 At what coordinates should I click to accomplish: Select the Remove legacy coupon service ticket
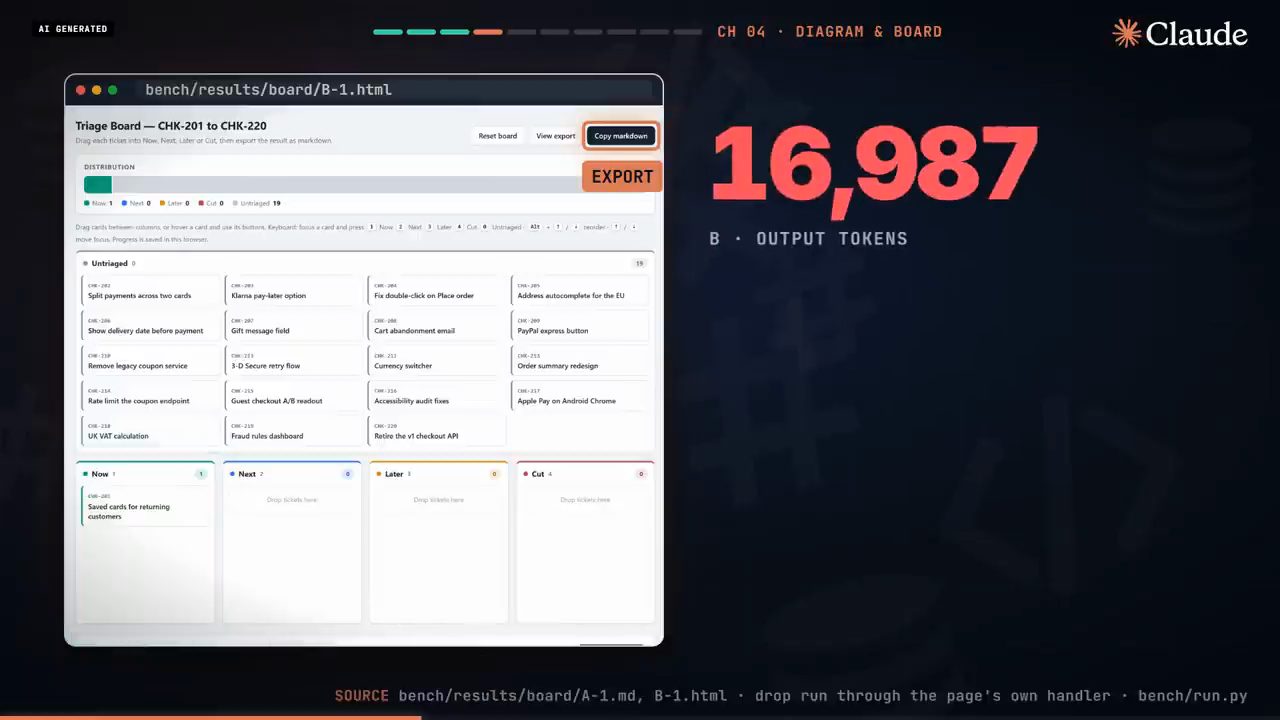pyautogui.click(x=150, y=361)
